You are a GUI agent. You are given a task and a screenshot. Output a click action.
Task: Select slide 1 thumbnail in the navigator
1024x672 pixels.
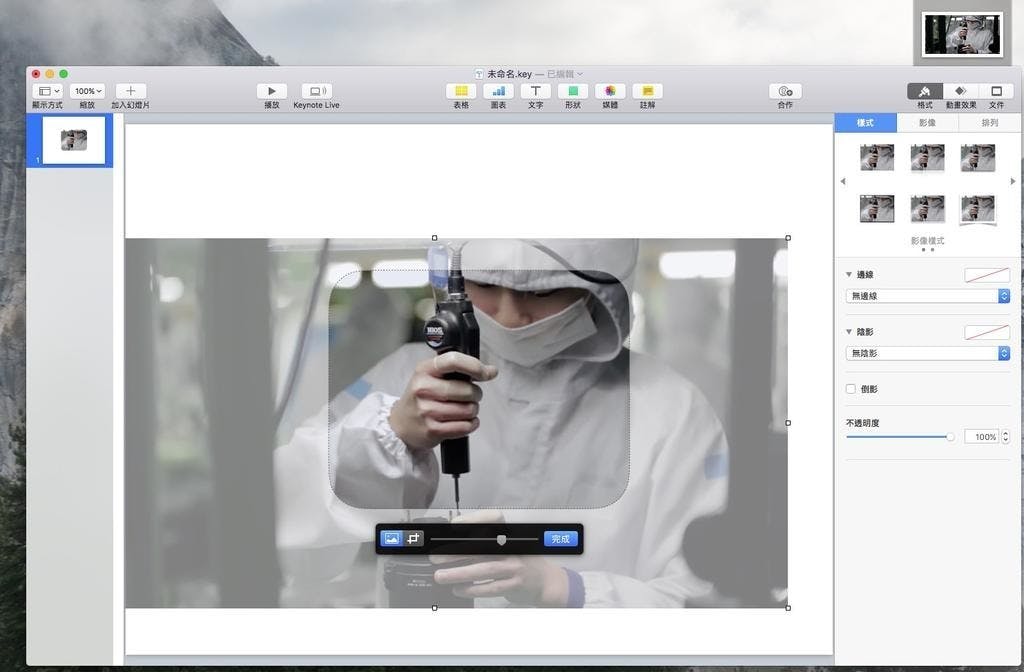coord(73,140)
